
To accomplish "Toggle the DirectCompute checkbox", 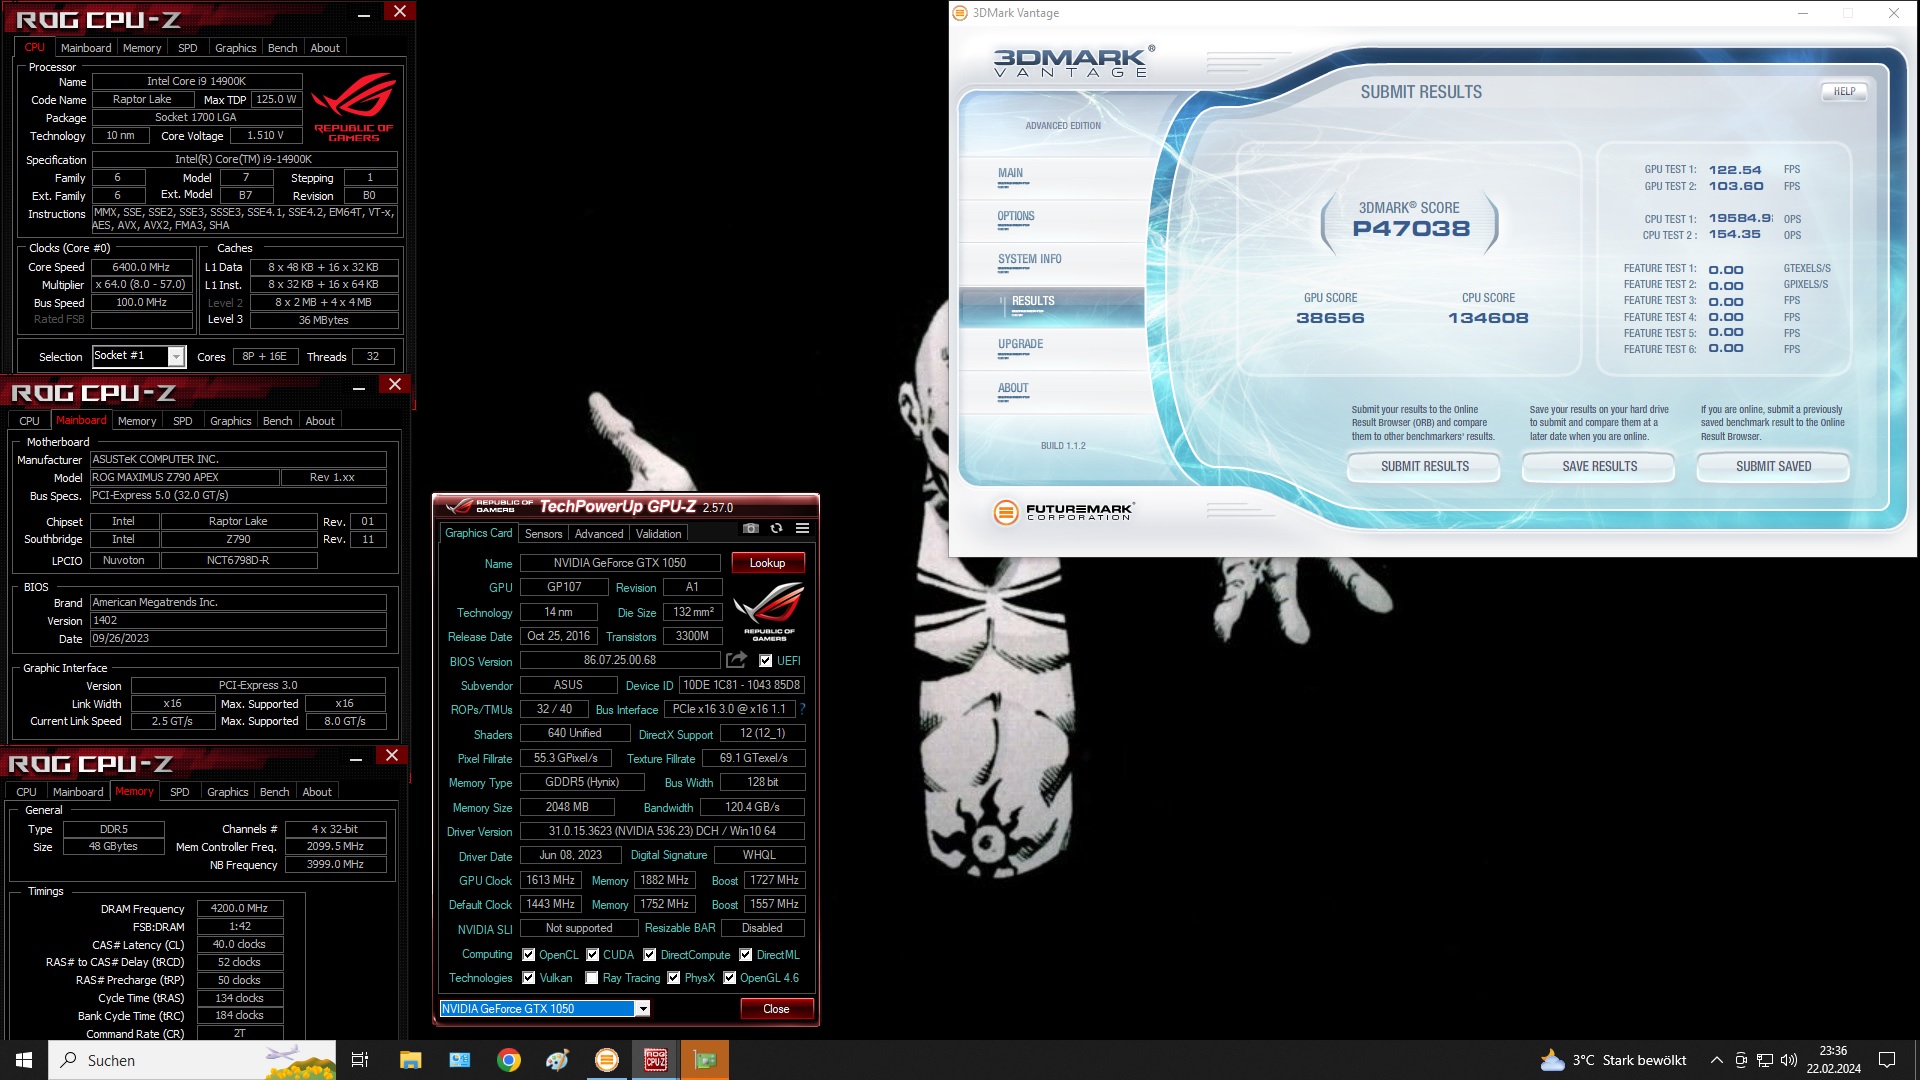I will point(650,955).
